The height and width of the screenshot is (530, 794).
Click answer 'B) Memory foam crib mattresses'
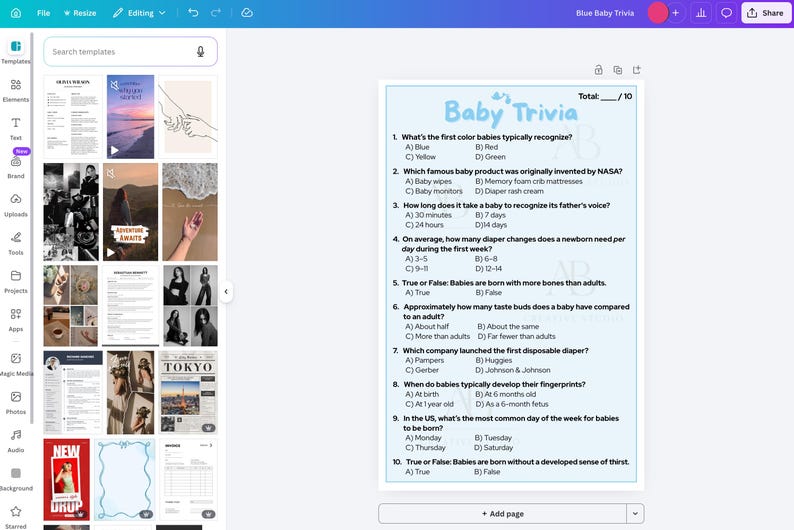pos(529,181)
